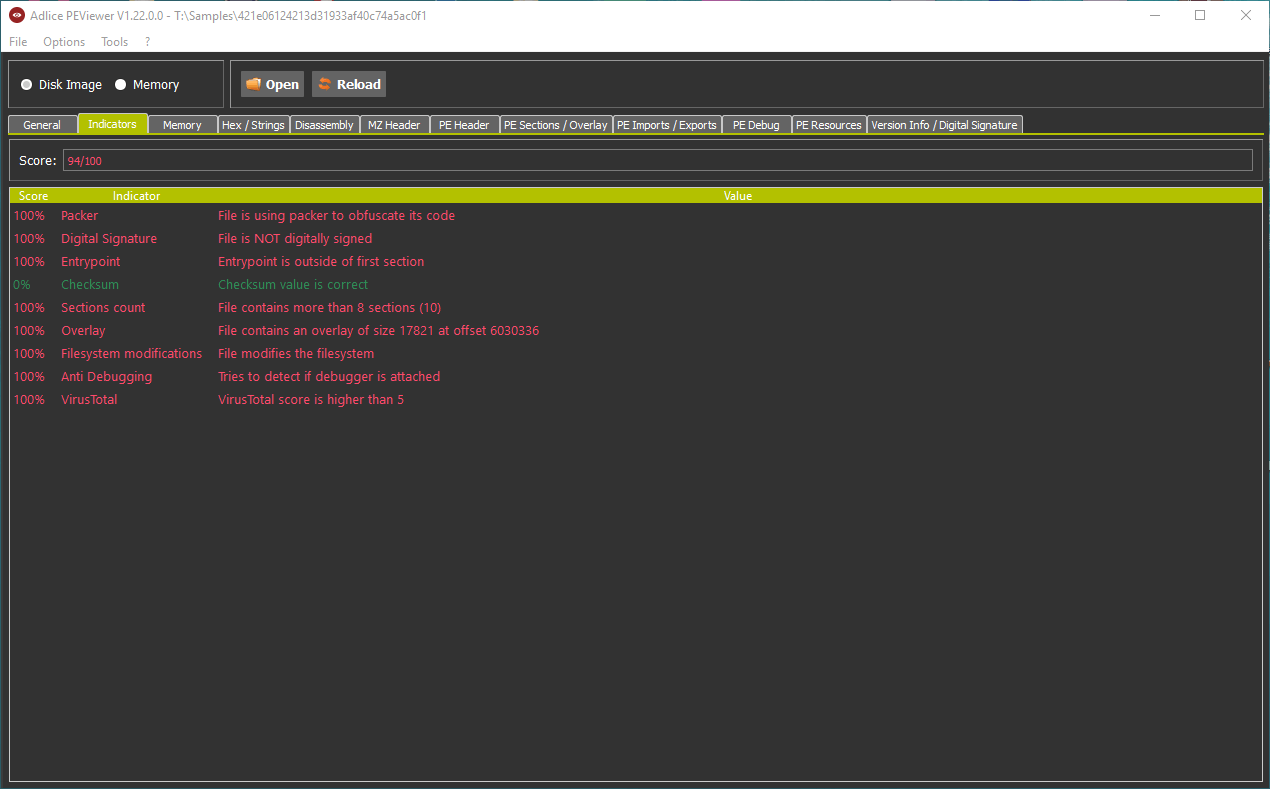Switch to the Hex / Strings tab

click(x=254, y=125)
